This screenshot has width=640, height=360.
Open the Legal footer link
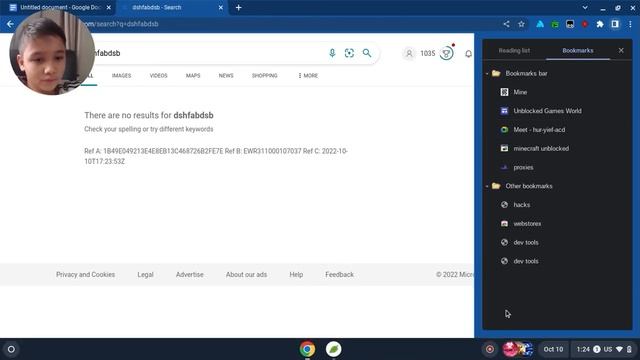coord(145,275)
